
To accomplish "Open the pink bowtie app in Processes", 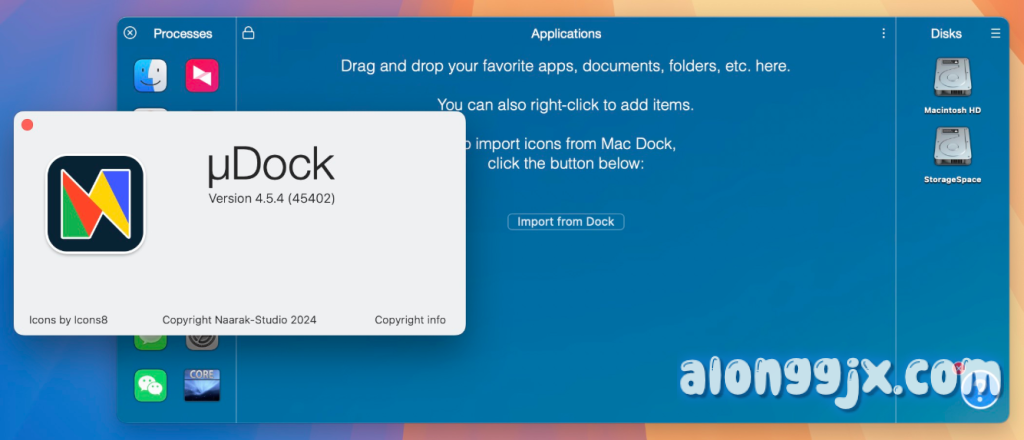I will click(x=201, y=75).
